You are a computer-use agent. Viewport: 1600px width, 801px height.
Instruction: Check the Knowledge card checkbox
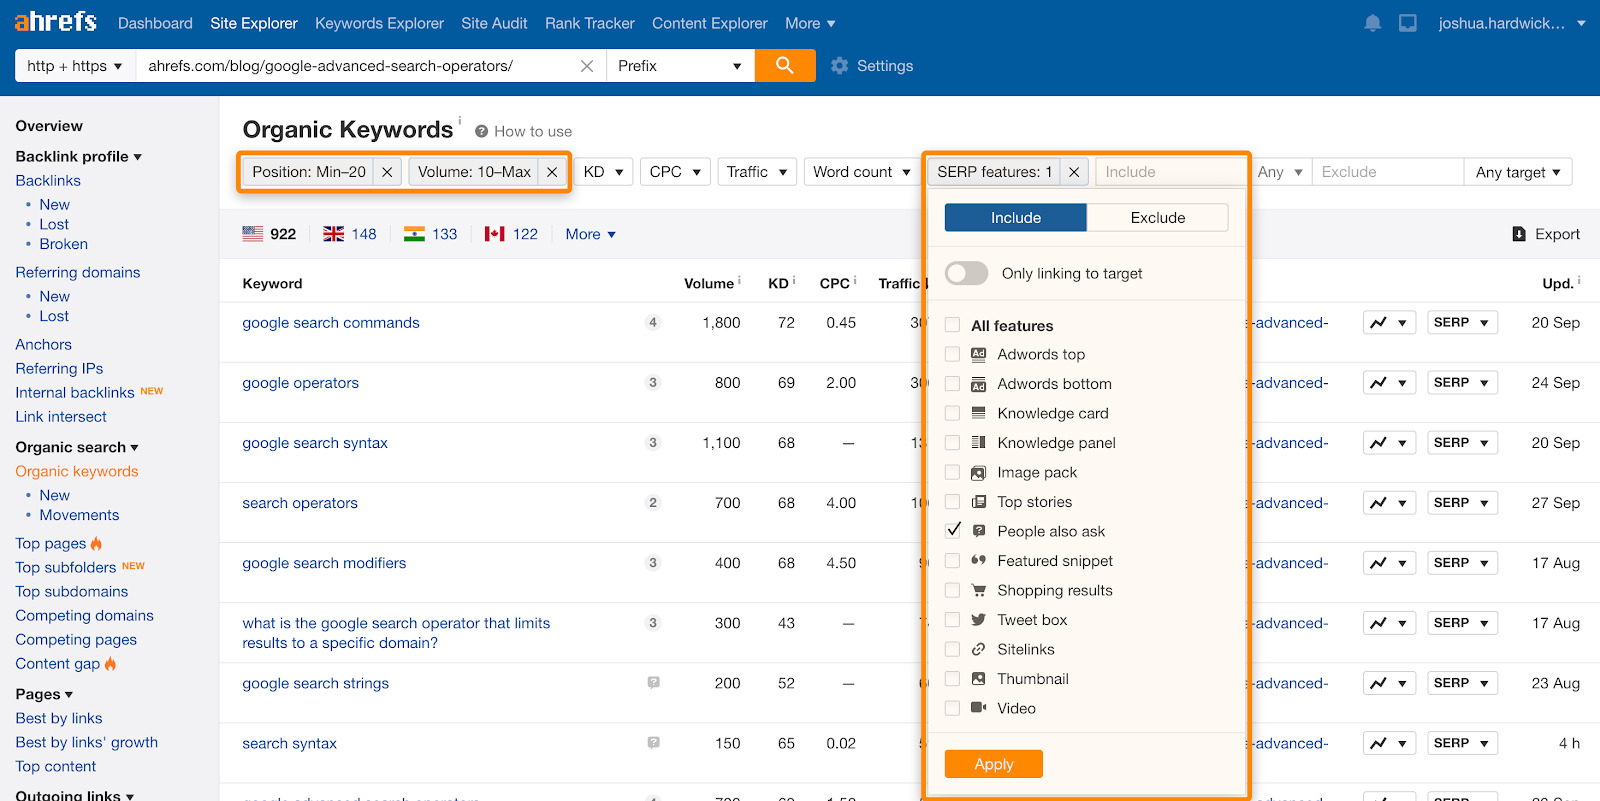[953, 413]
